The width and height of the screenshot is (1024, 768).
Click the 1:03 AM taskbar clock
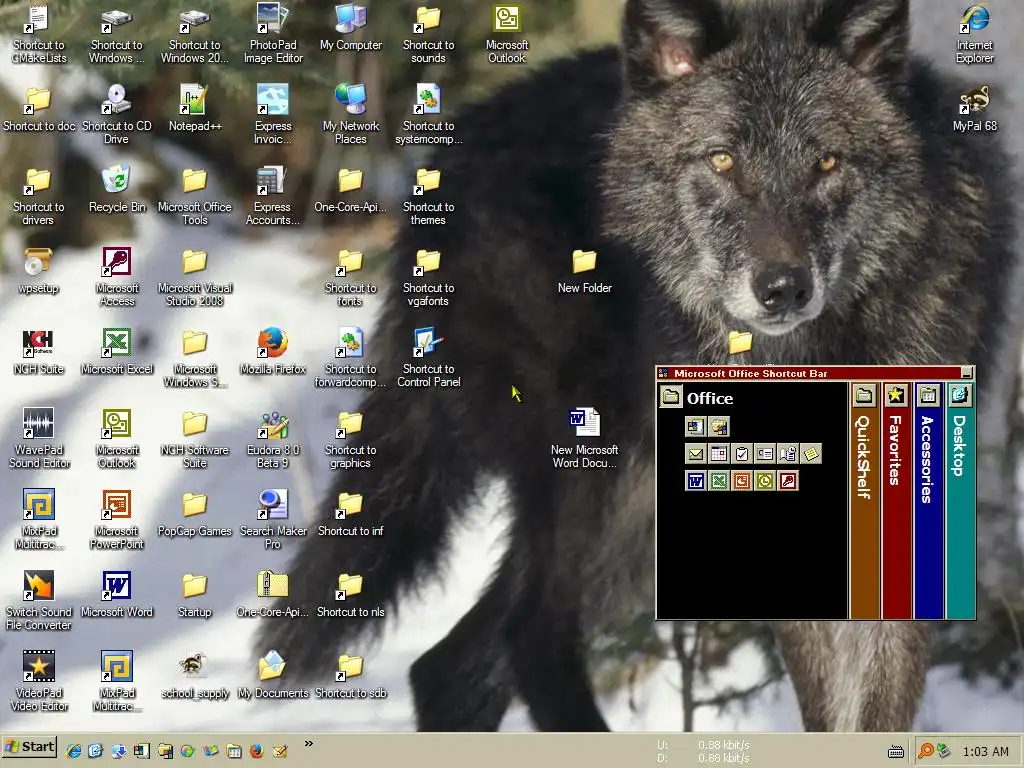[x=986, y=752]
